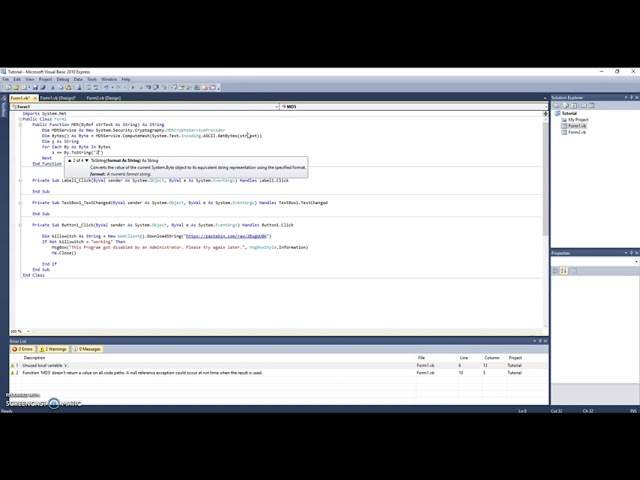Select Form2.vb in Solution Explorer

click(577, 132)
